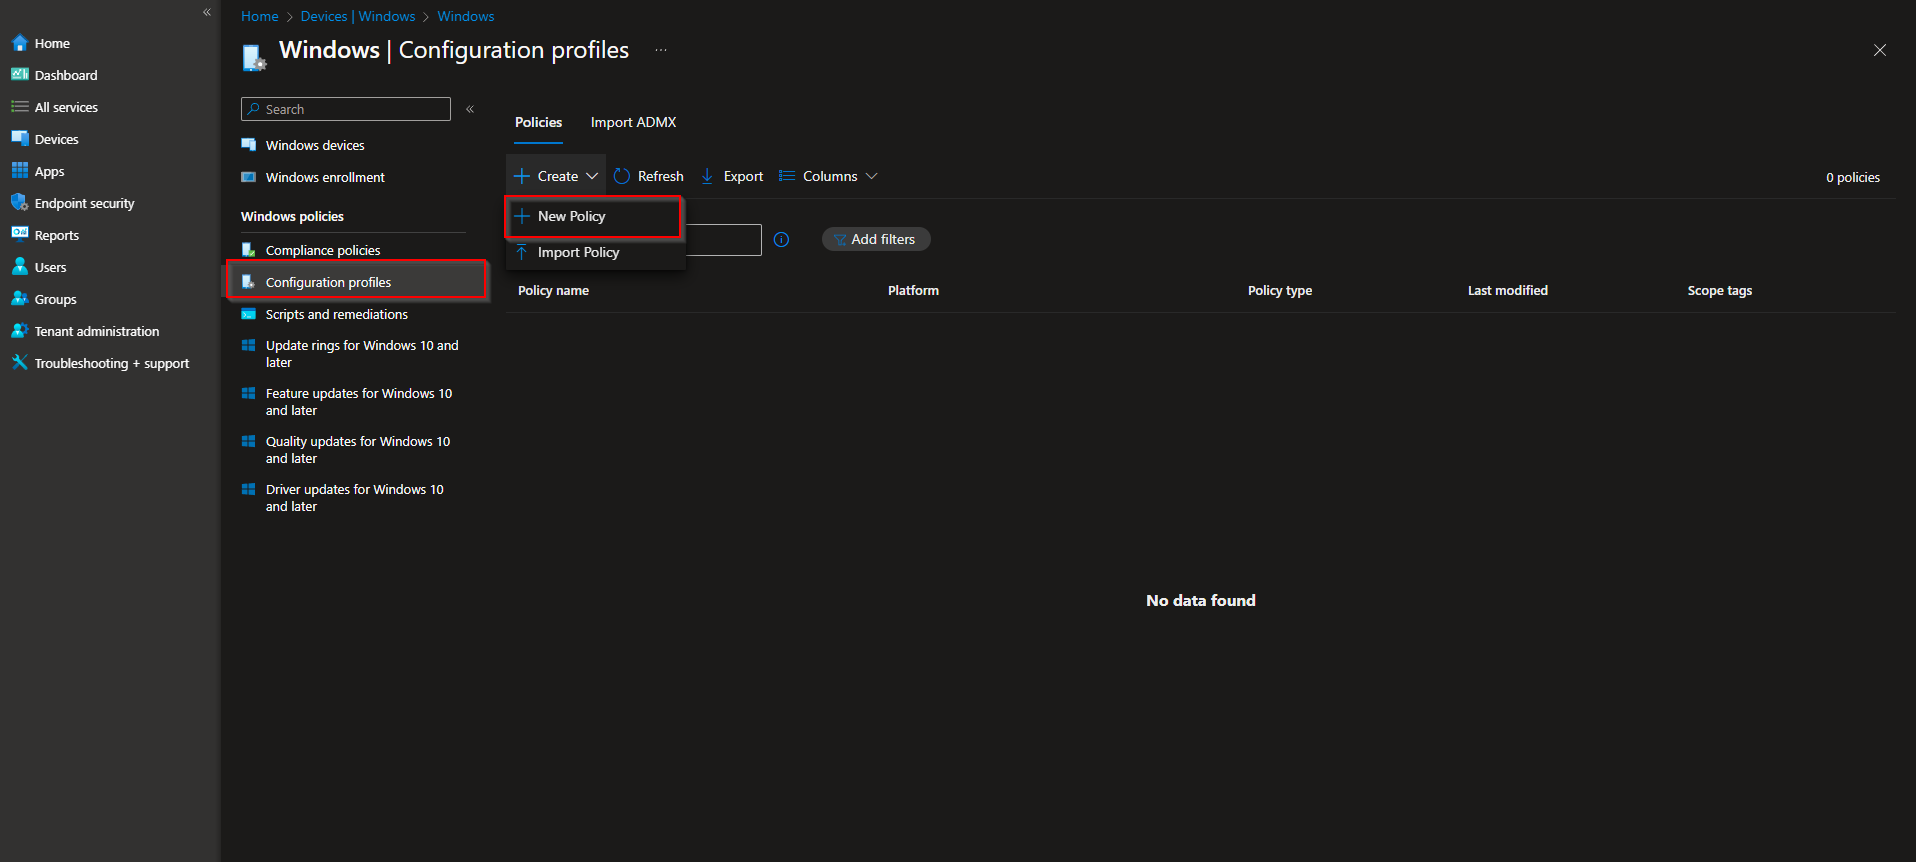Open Windows devices item
Screen dimensions: 1916x862
pyautogui.click(x=315, y=145)
